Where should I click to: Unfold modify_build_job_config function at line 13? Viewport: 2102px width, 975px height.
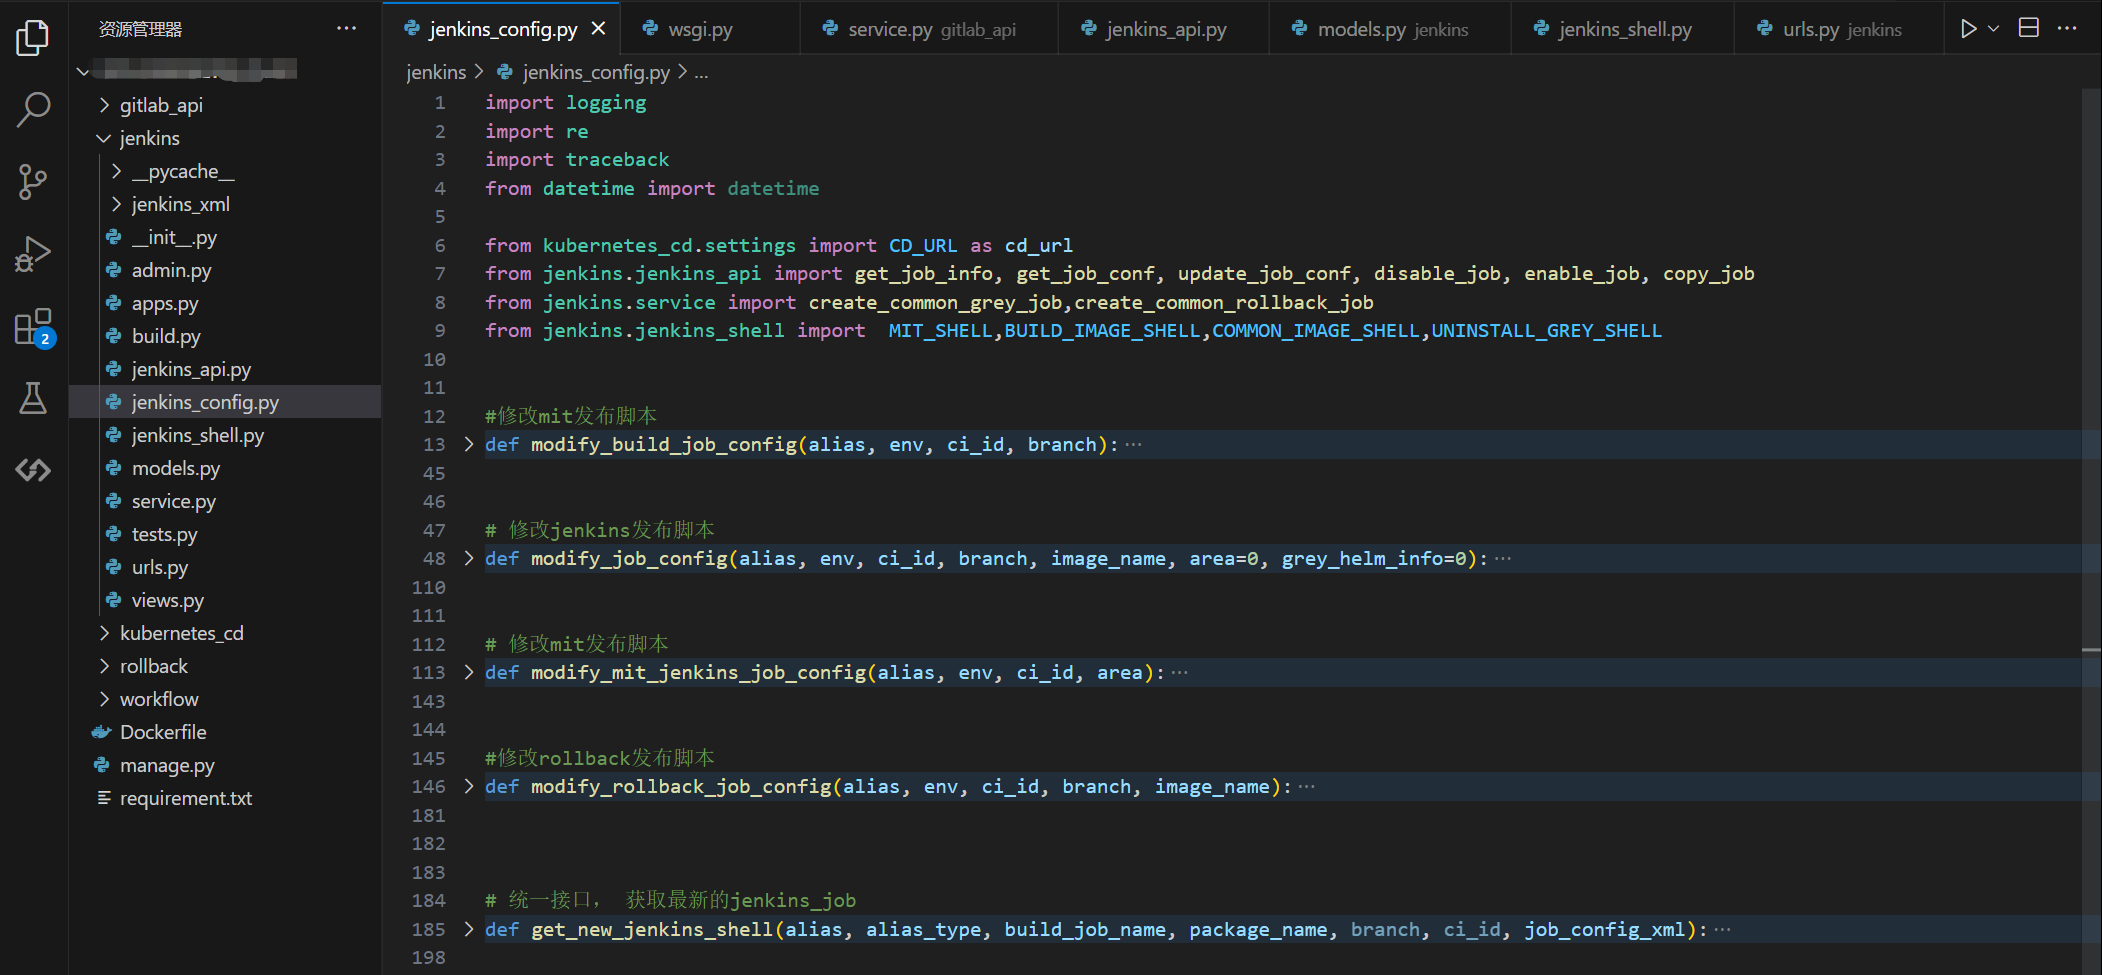(468, 444)
